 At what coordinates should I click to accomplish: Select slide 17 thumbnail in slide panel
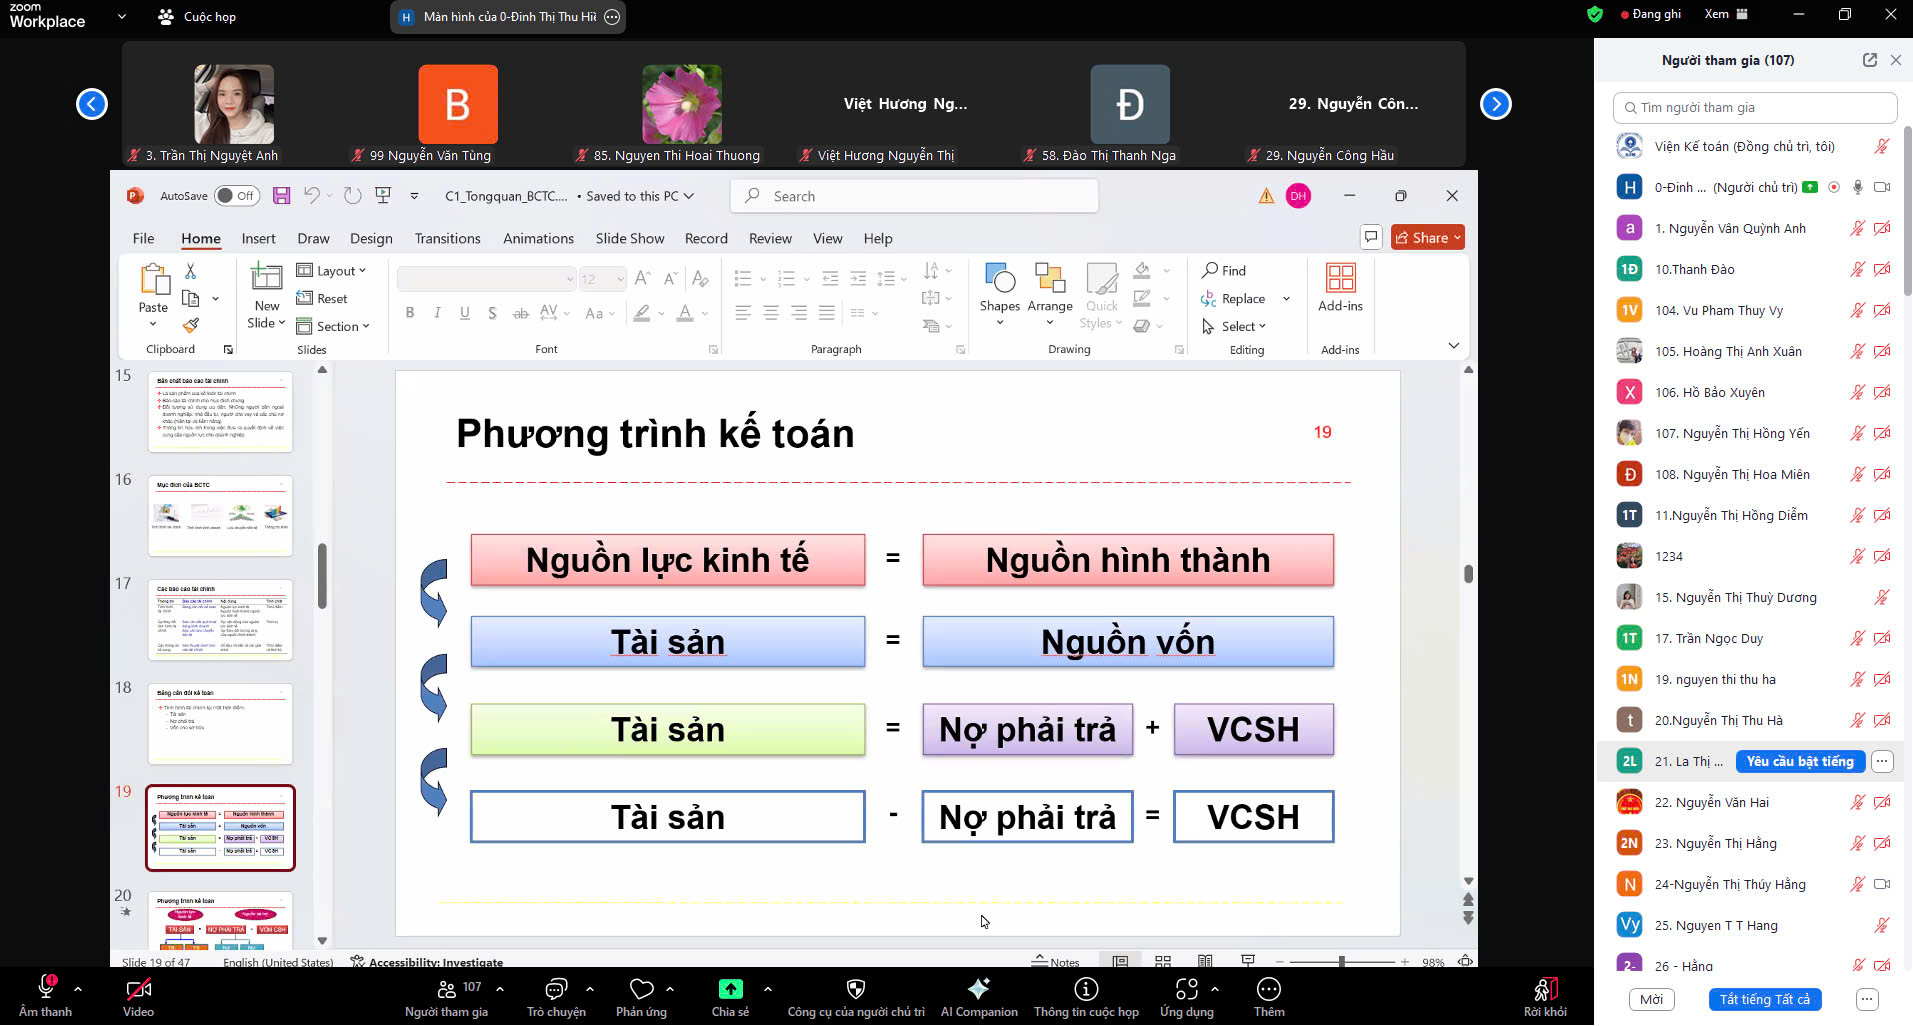(220, 619)
